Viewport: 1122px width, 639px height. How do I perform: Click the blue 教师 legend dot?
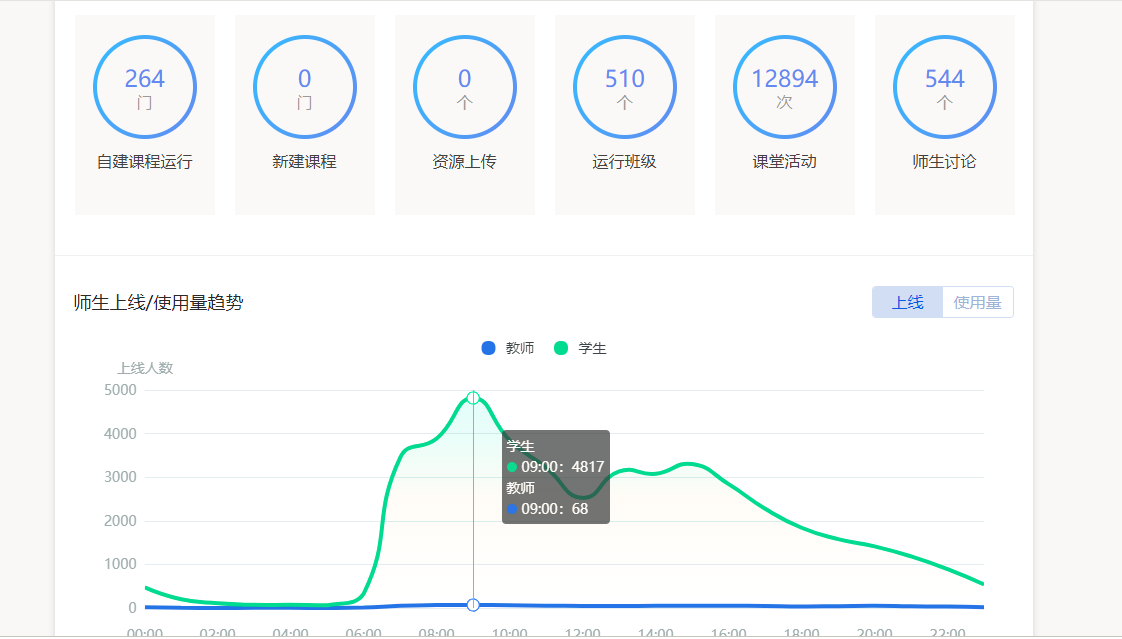click(x=488, y=347)
